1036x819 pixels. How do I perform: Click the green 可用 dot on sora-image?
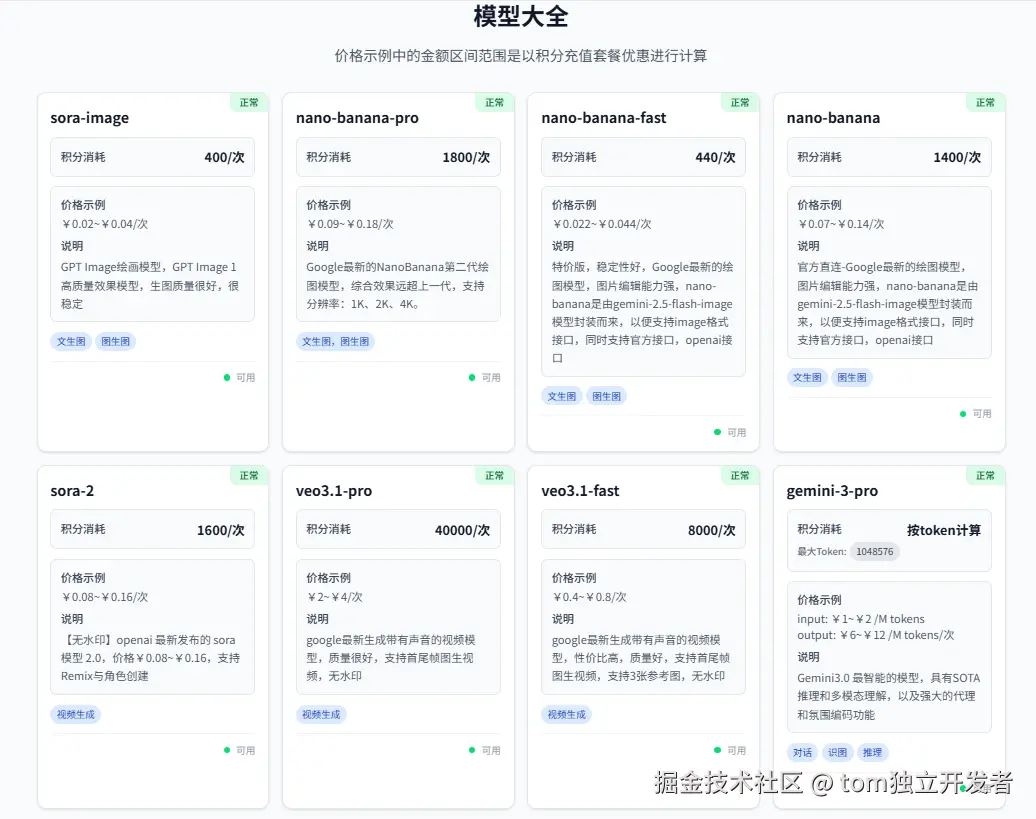click(227, 378)
